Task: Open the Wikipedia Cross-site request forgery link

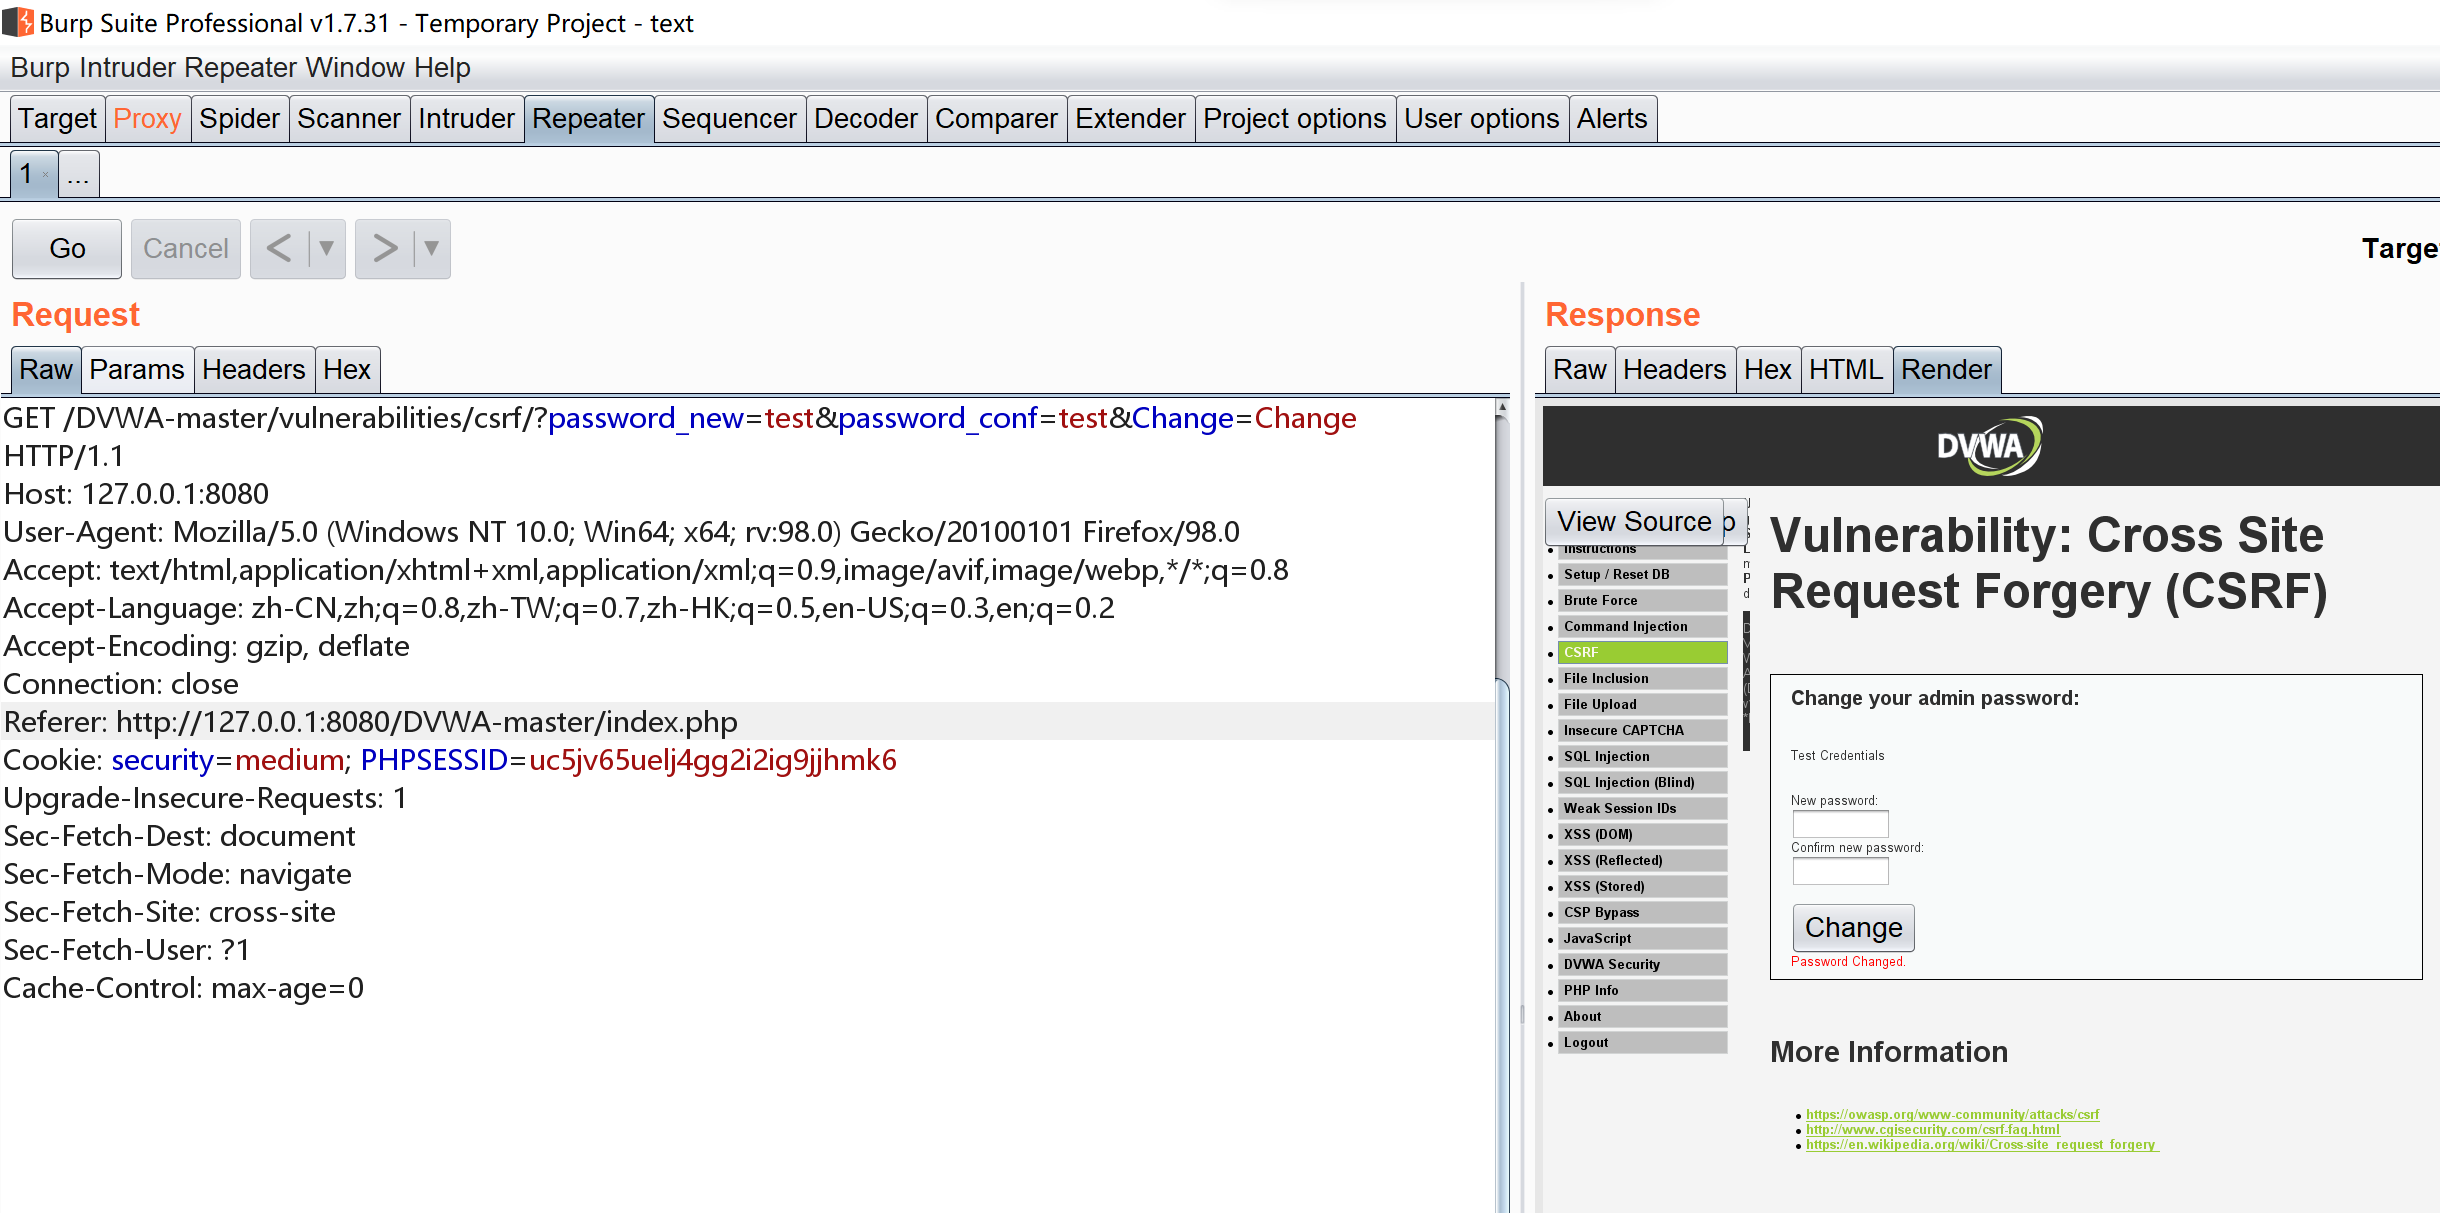Action: 1982,1144
